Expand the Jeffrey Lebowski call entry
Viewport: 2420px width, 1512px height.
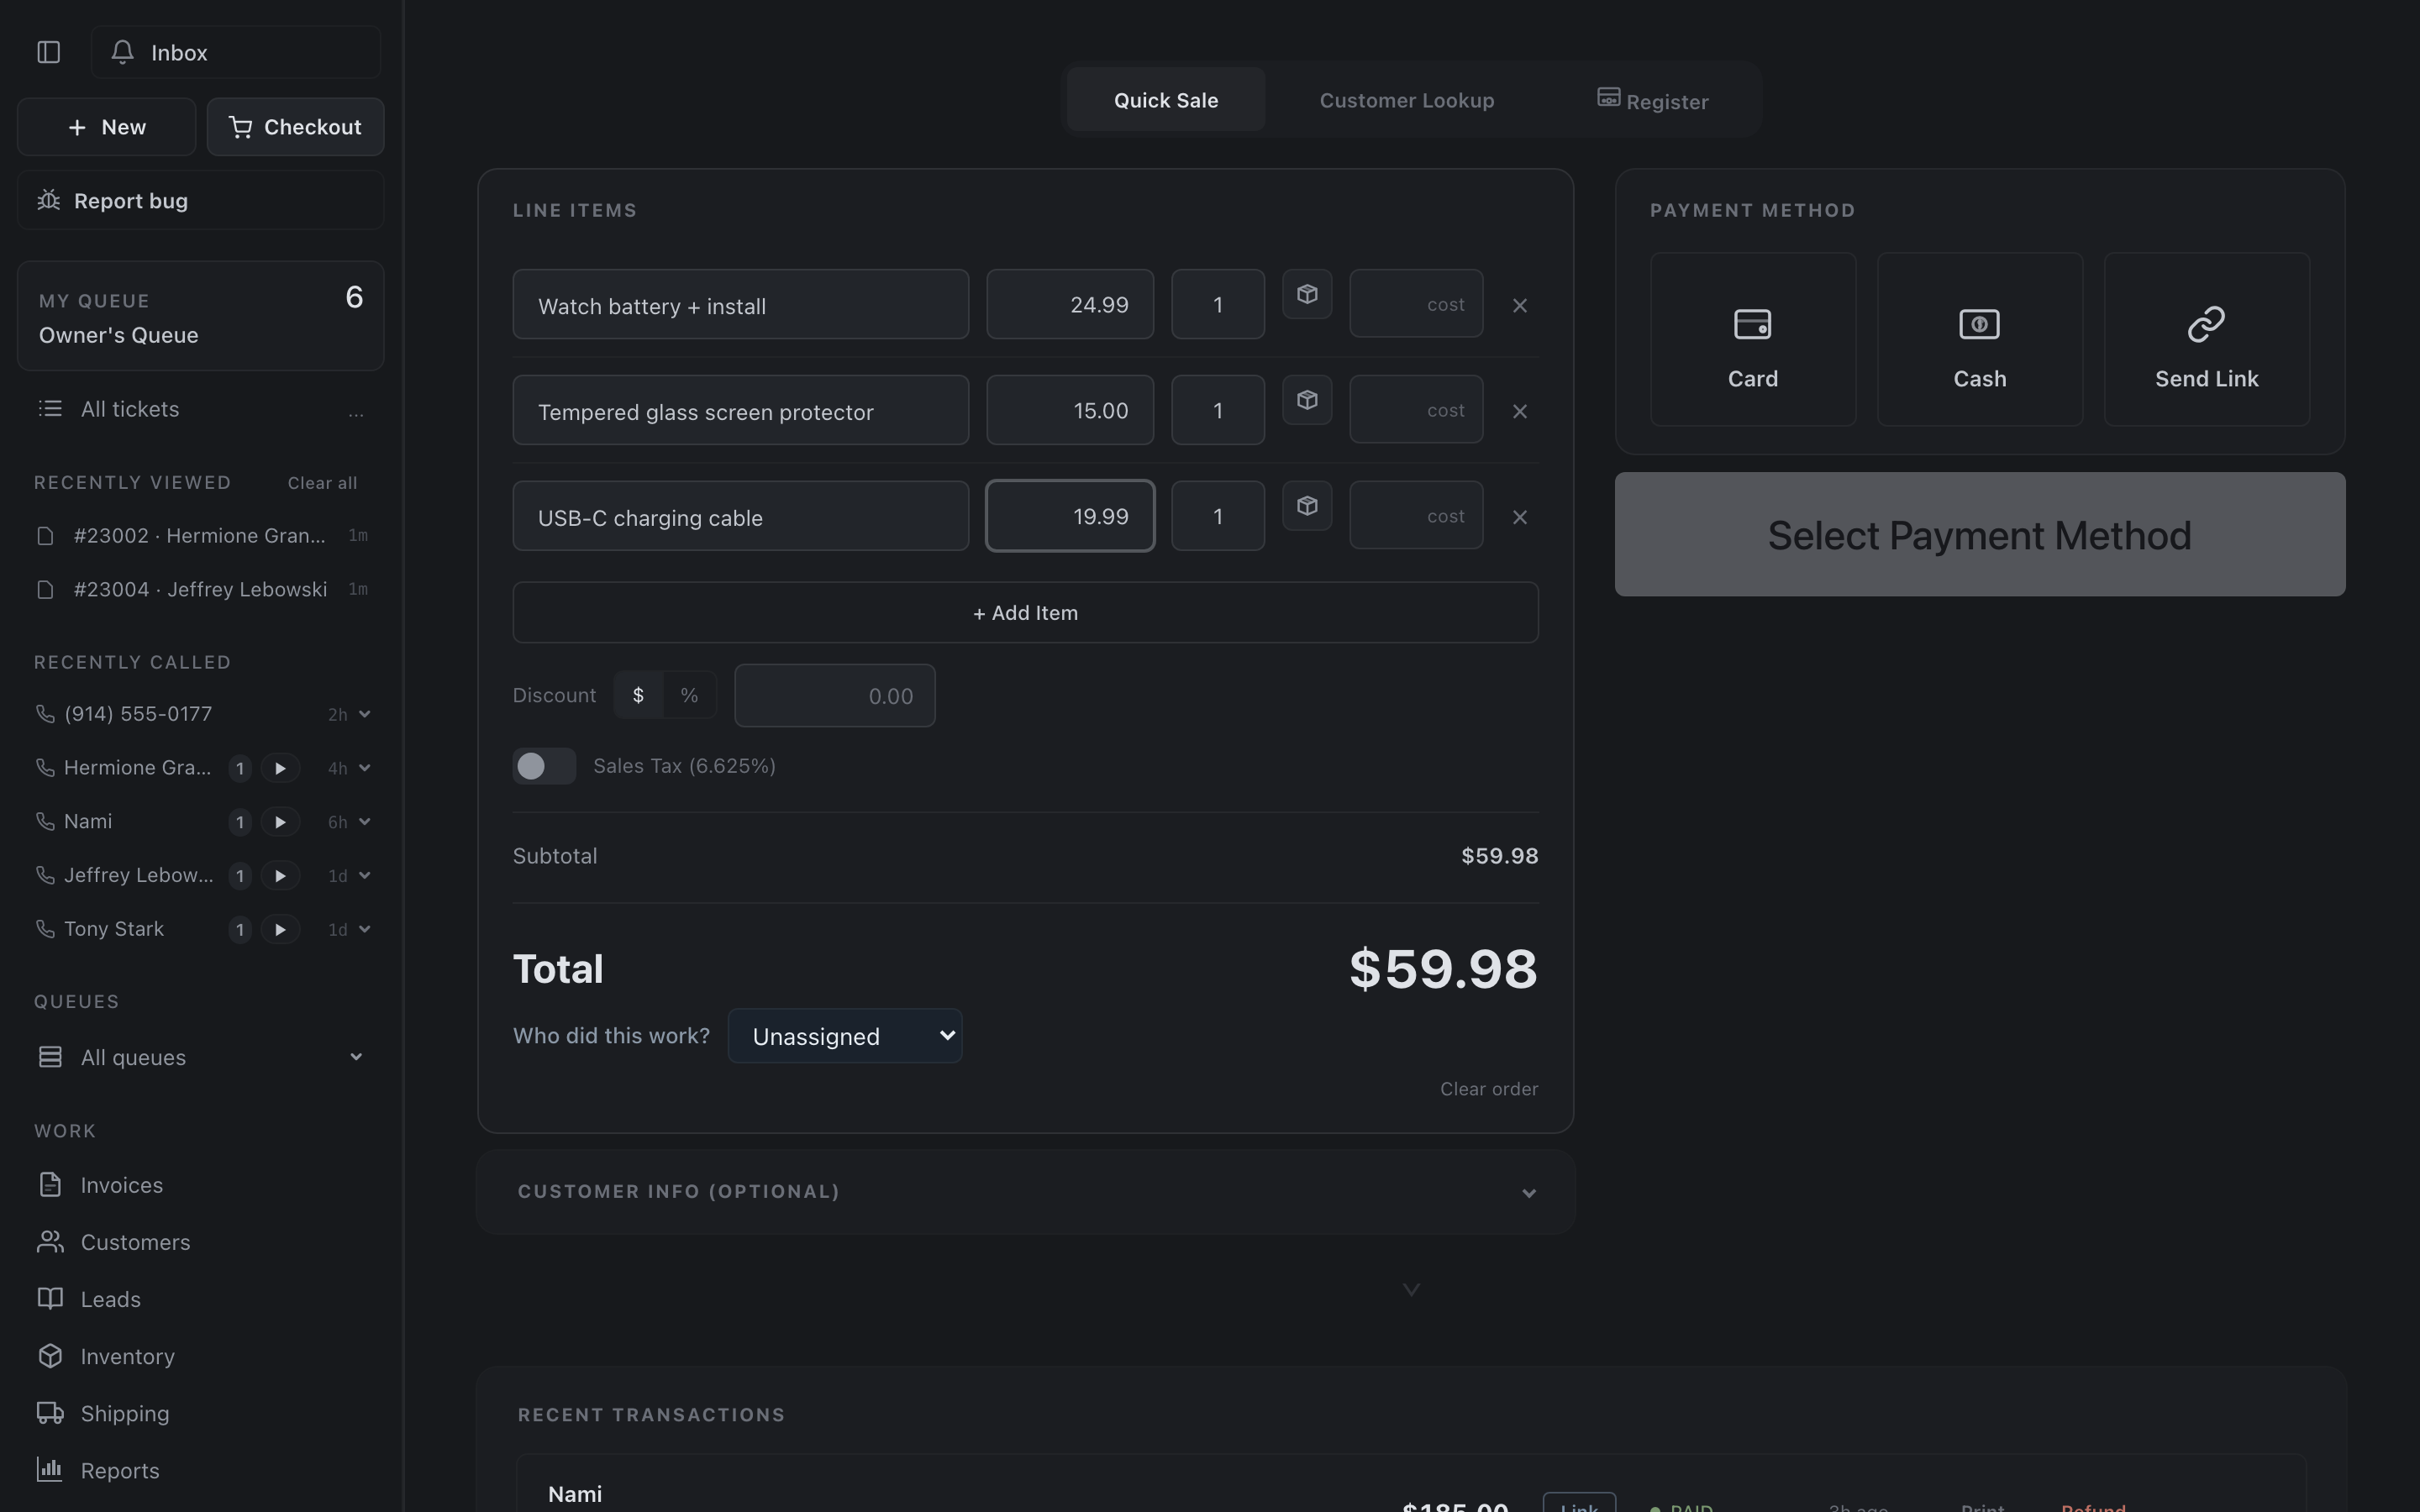click(365, 876)
